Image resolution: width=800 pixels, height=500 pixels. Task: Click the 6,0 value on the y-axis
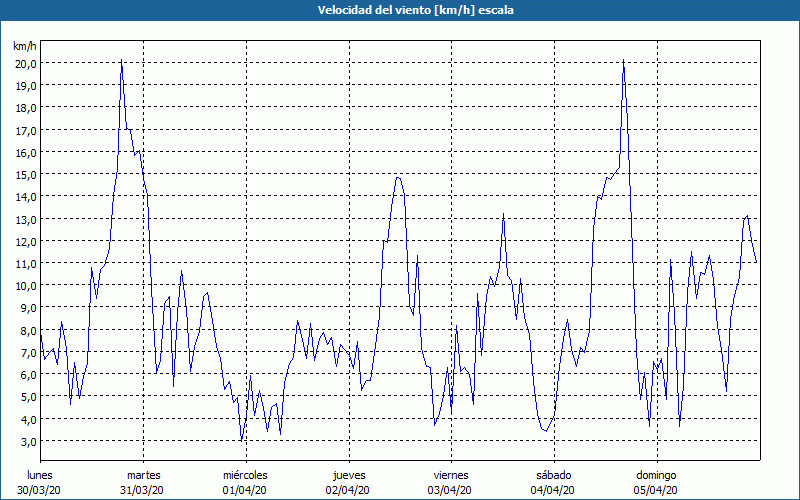tap(29, 375)
